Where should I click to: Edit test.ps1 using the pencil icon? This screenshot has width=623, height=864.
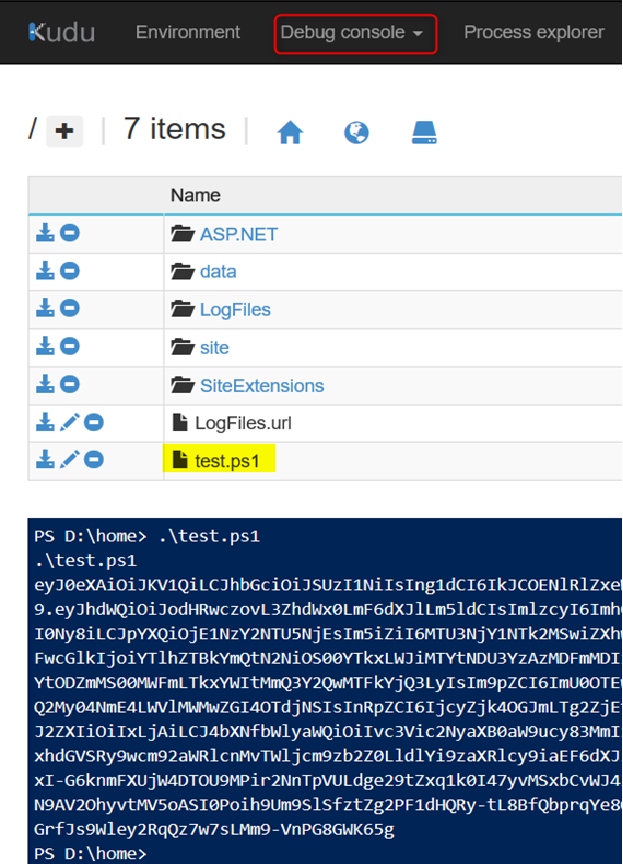(x=69, y=459)
